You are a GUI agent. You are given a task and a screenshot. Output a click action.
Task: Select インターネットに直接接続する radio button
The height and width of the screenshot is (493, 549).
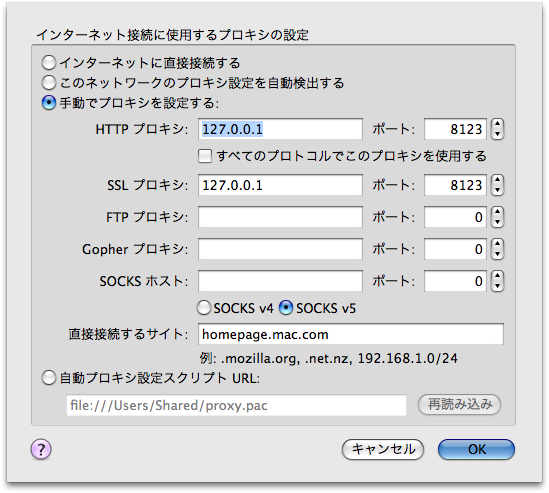point(49,63)
